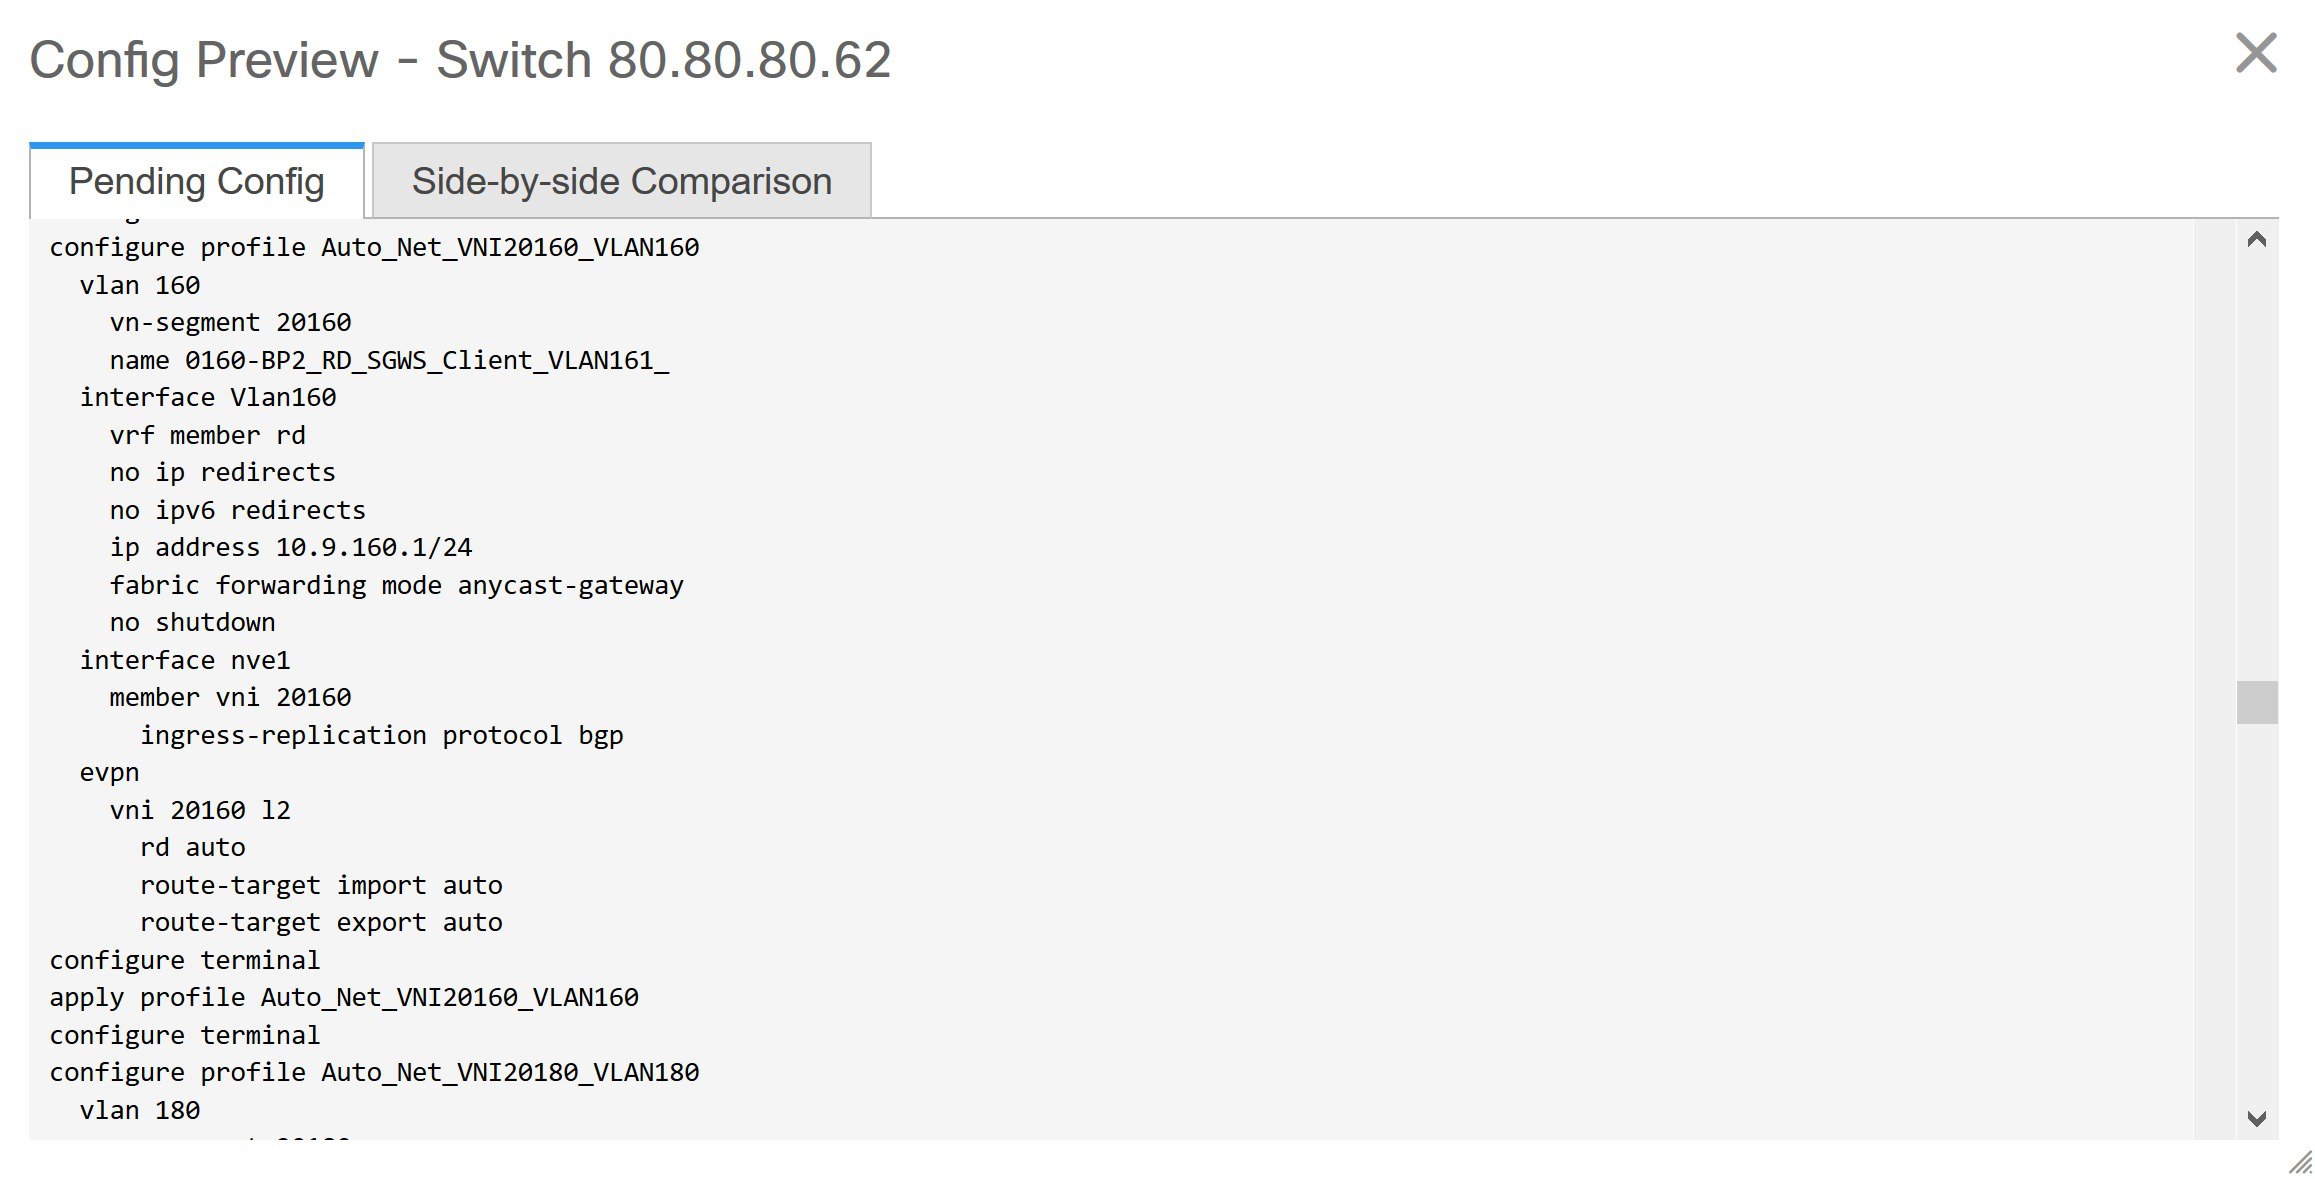Screen dimensions: 2315x1179
Task: Click 'configure profile Auto_Net_VNI20180_VLAN180' line
Action: [x=374, y=1072]
